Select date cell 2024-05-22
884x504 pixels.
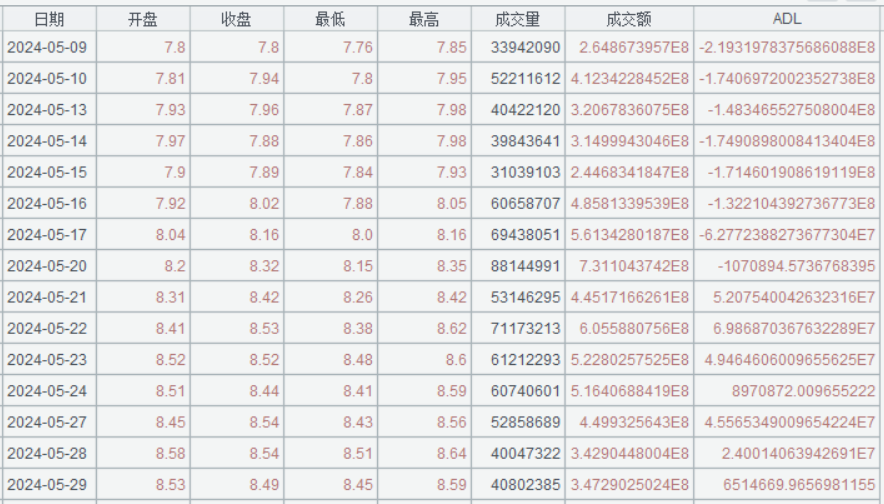(x=47, y=328)
